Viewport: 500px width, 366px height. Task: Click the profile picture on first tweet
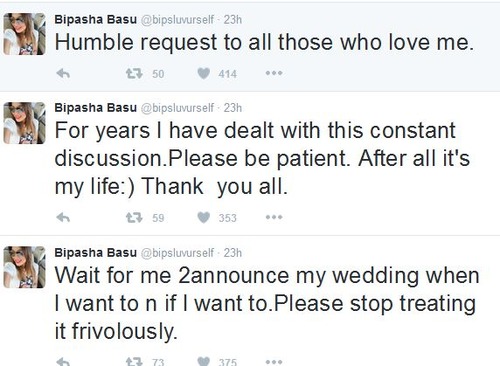24,34
